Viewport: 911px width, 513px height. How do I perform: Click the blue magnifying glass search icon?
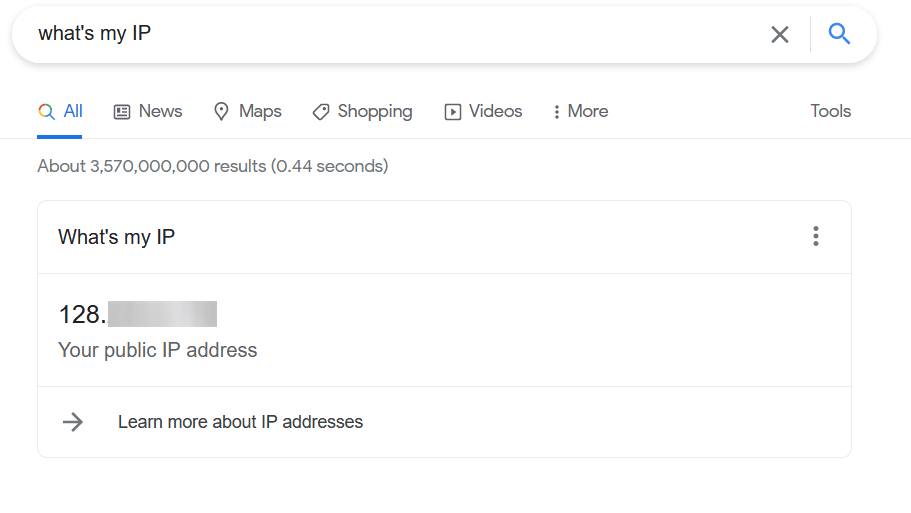839,34
